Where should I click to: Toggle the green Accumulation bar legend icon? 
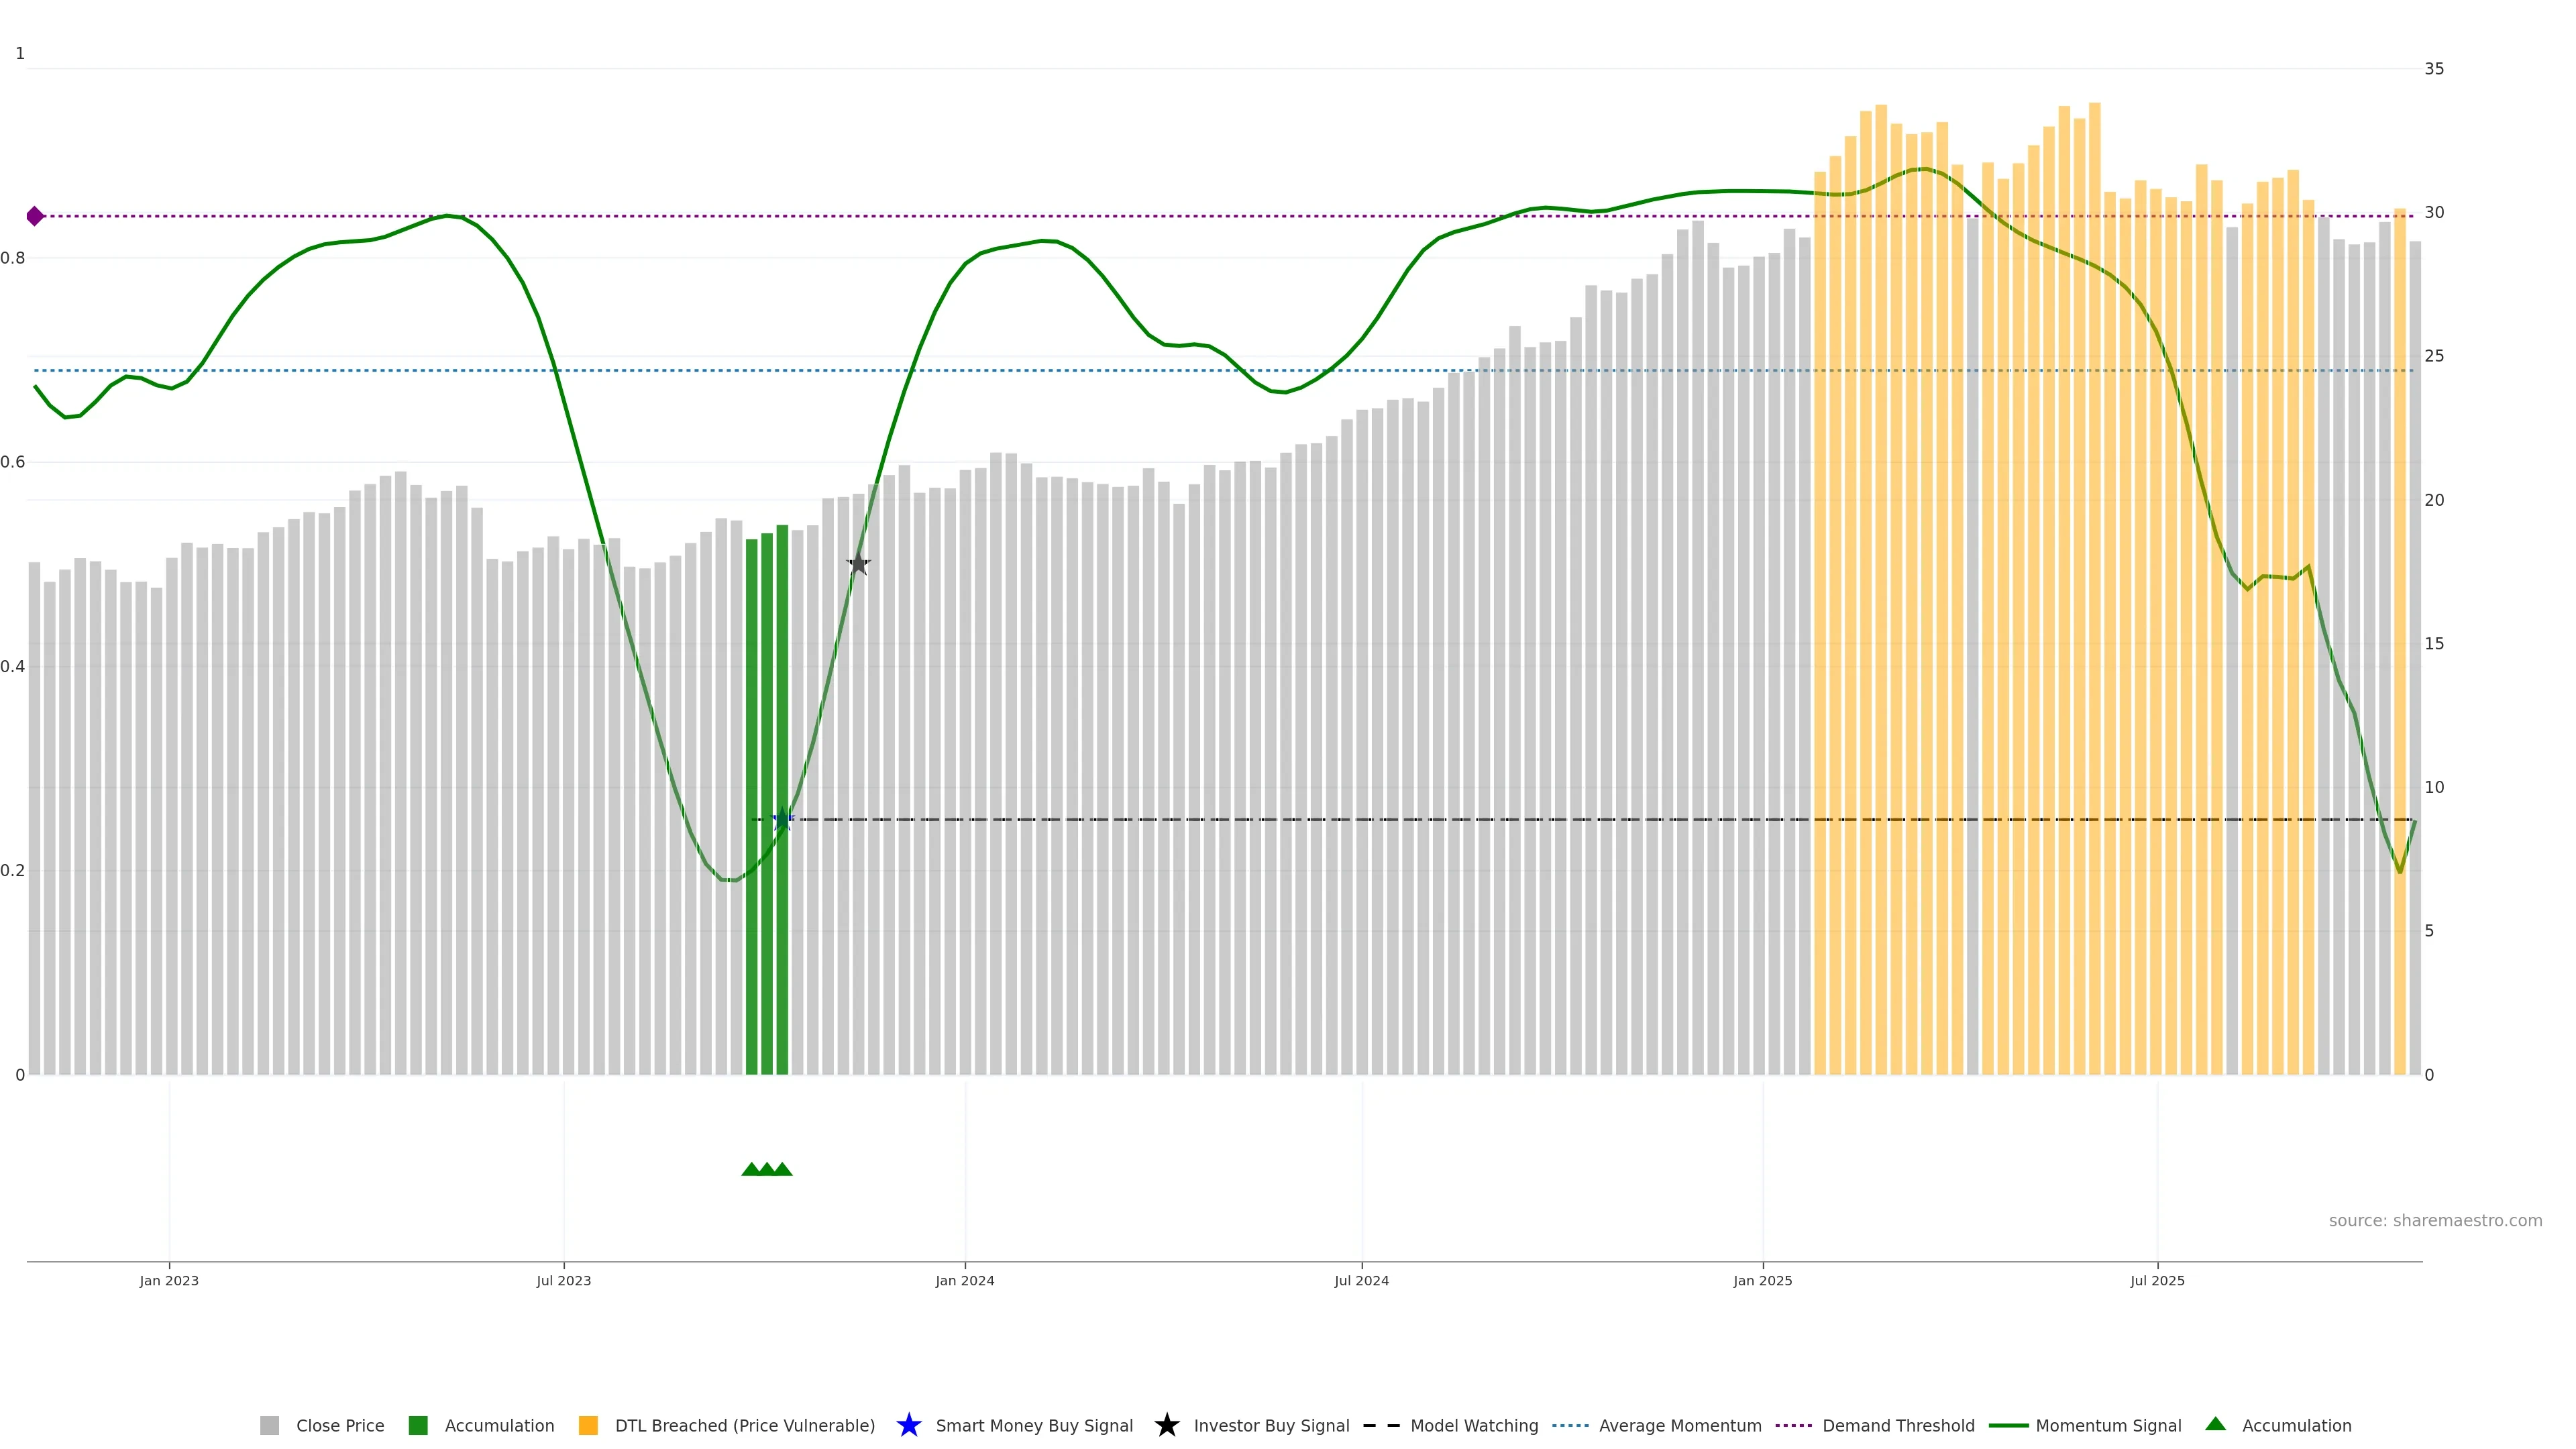[418, 1425]
